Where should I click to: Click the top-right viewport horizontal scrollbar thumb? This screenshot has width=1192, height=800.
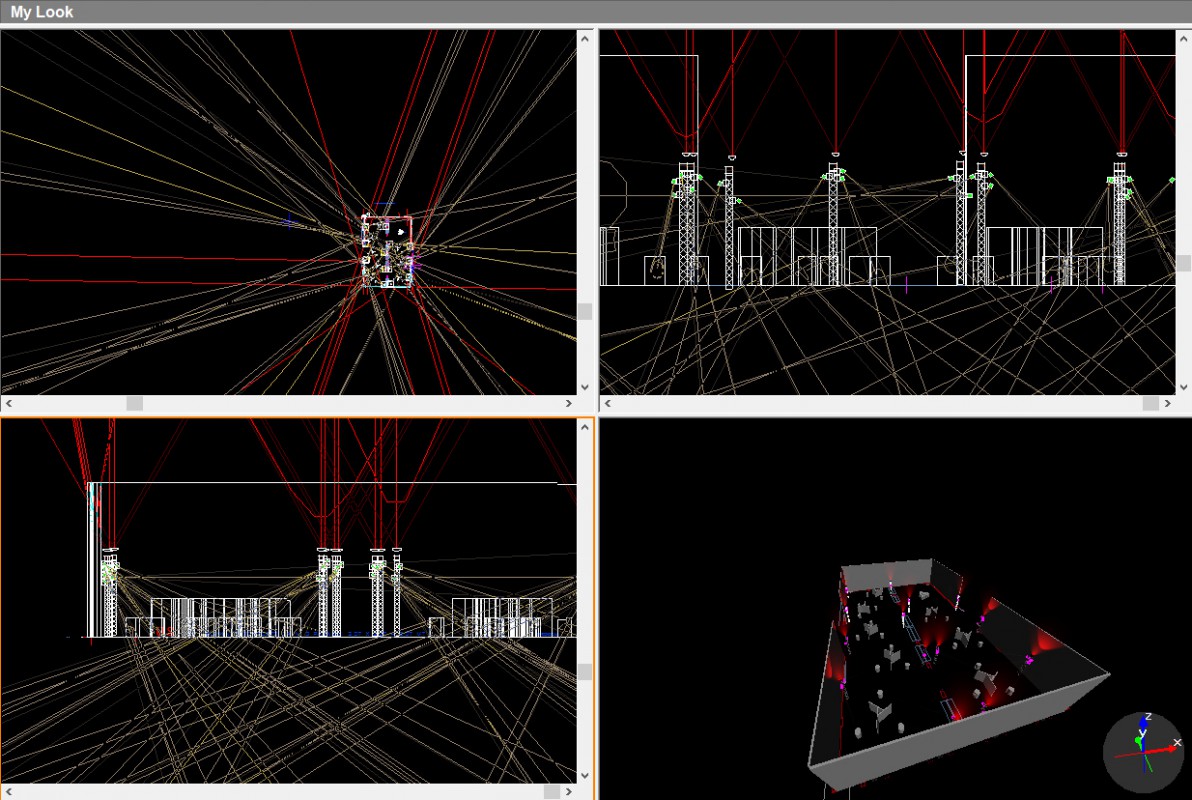click(x=1151, y=403)
